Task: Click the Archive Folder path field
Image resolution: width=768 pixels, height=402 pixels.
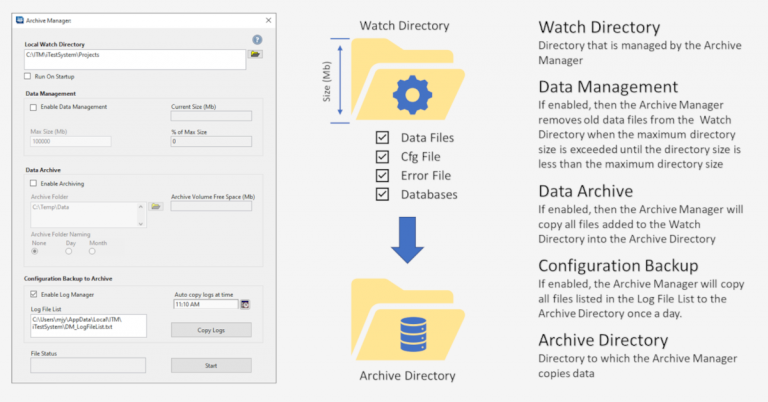Action: 88,215
